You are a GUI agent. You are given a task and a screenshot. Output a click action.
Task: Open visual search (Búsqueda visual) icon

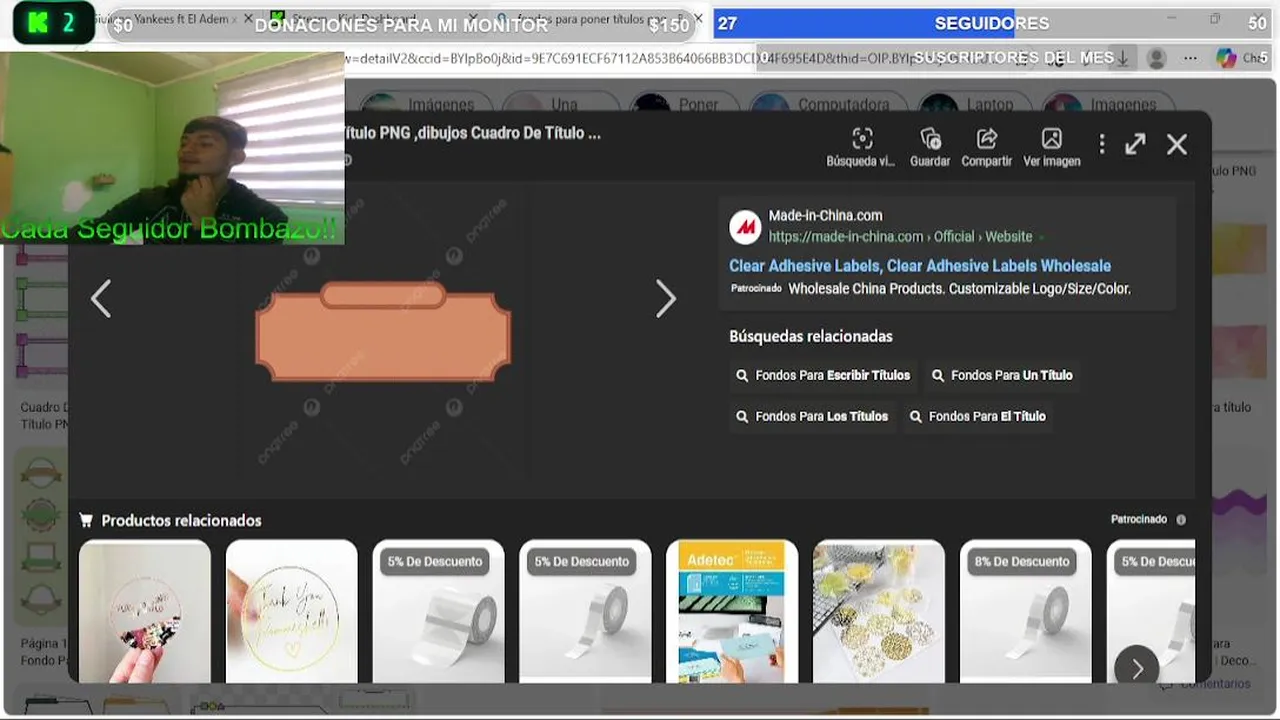(x=862, y=139)
